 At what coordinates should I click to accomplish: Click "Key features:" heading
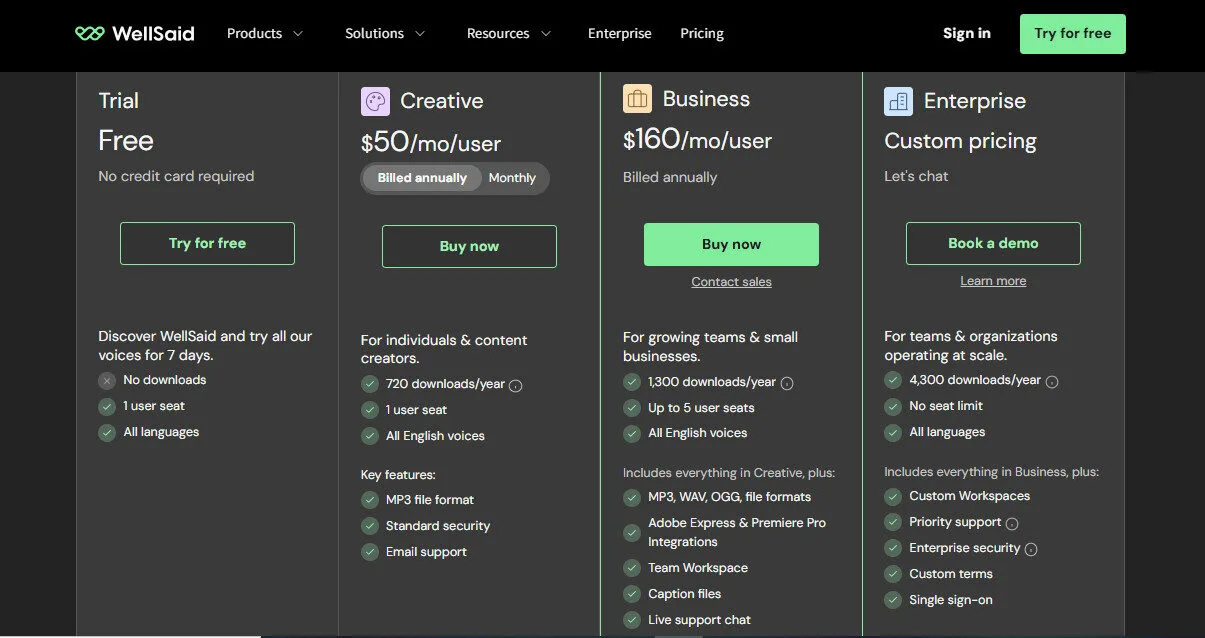[398, 475]
